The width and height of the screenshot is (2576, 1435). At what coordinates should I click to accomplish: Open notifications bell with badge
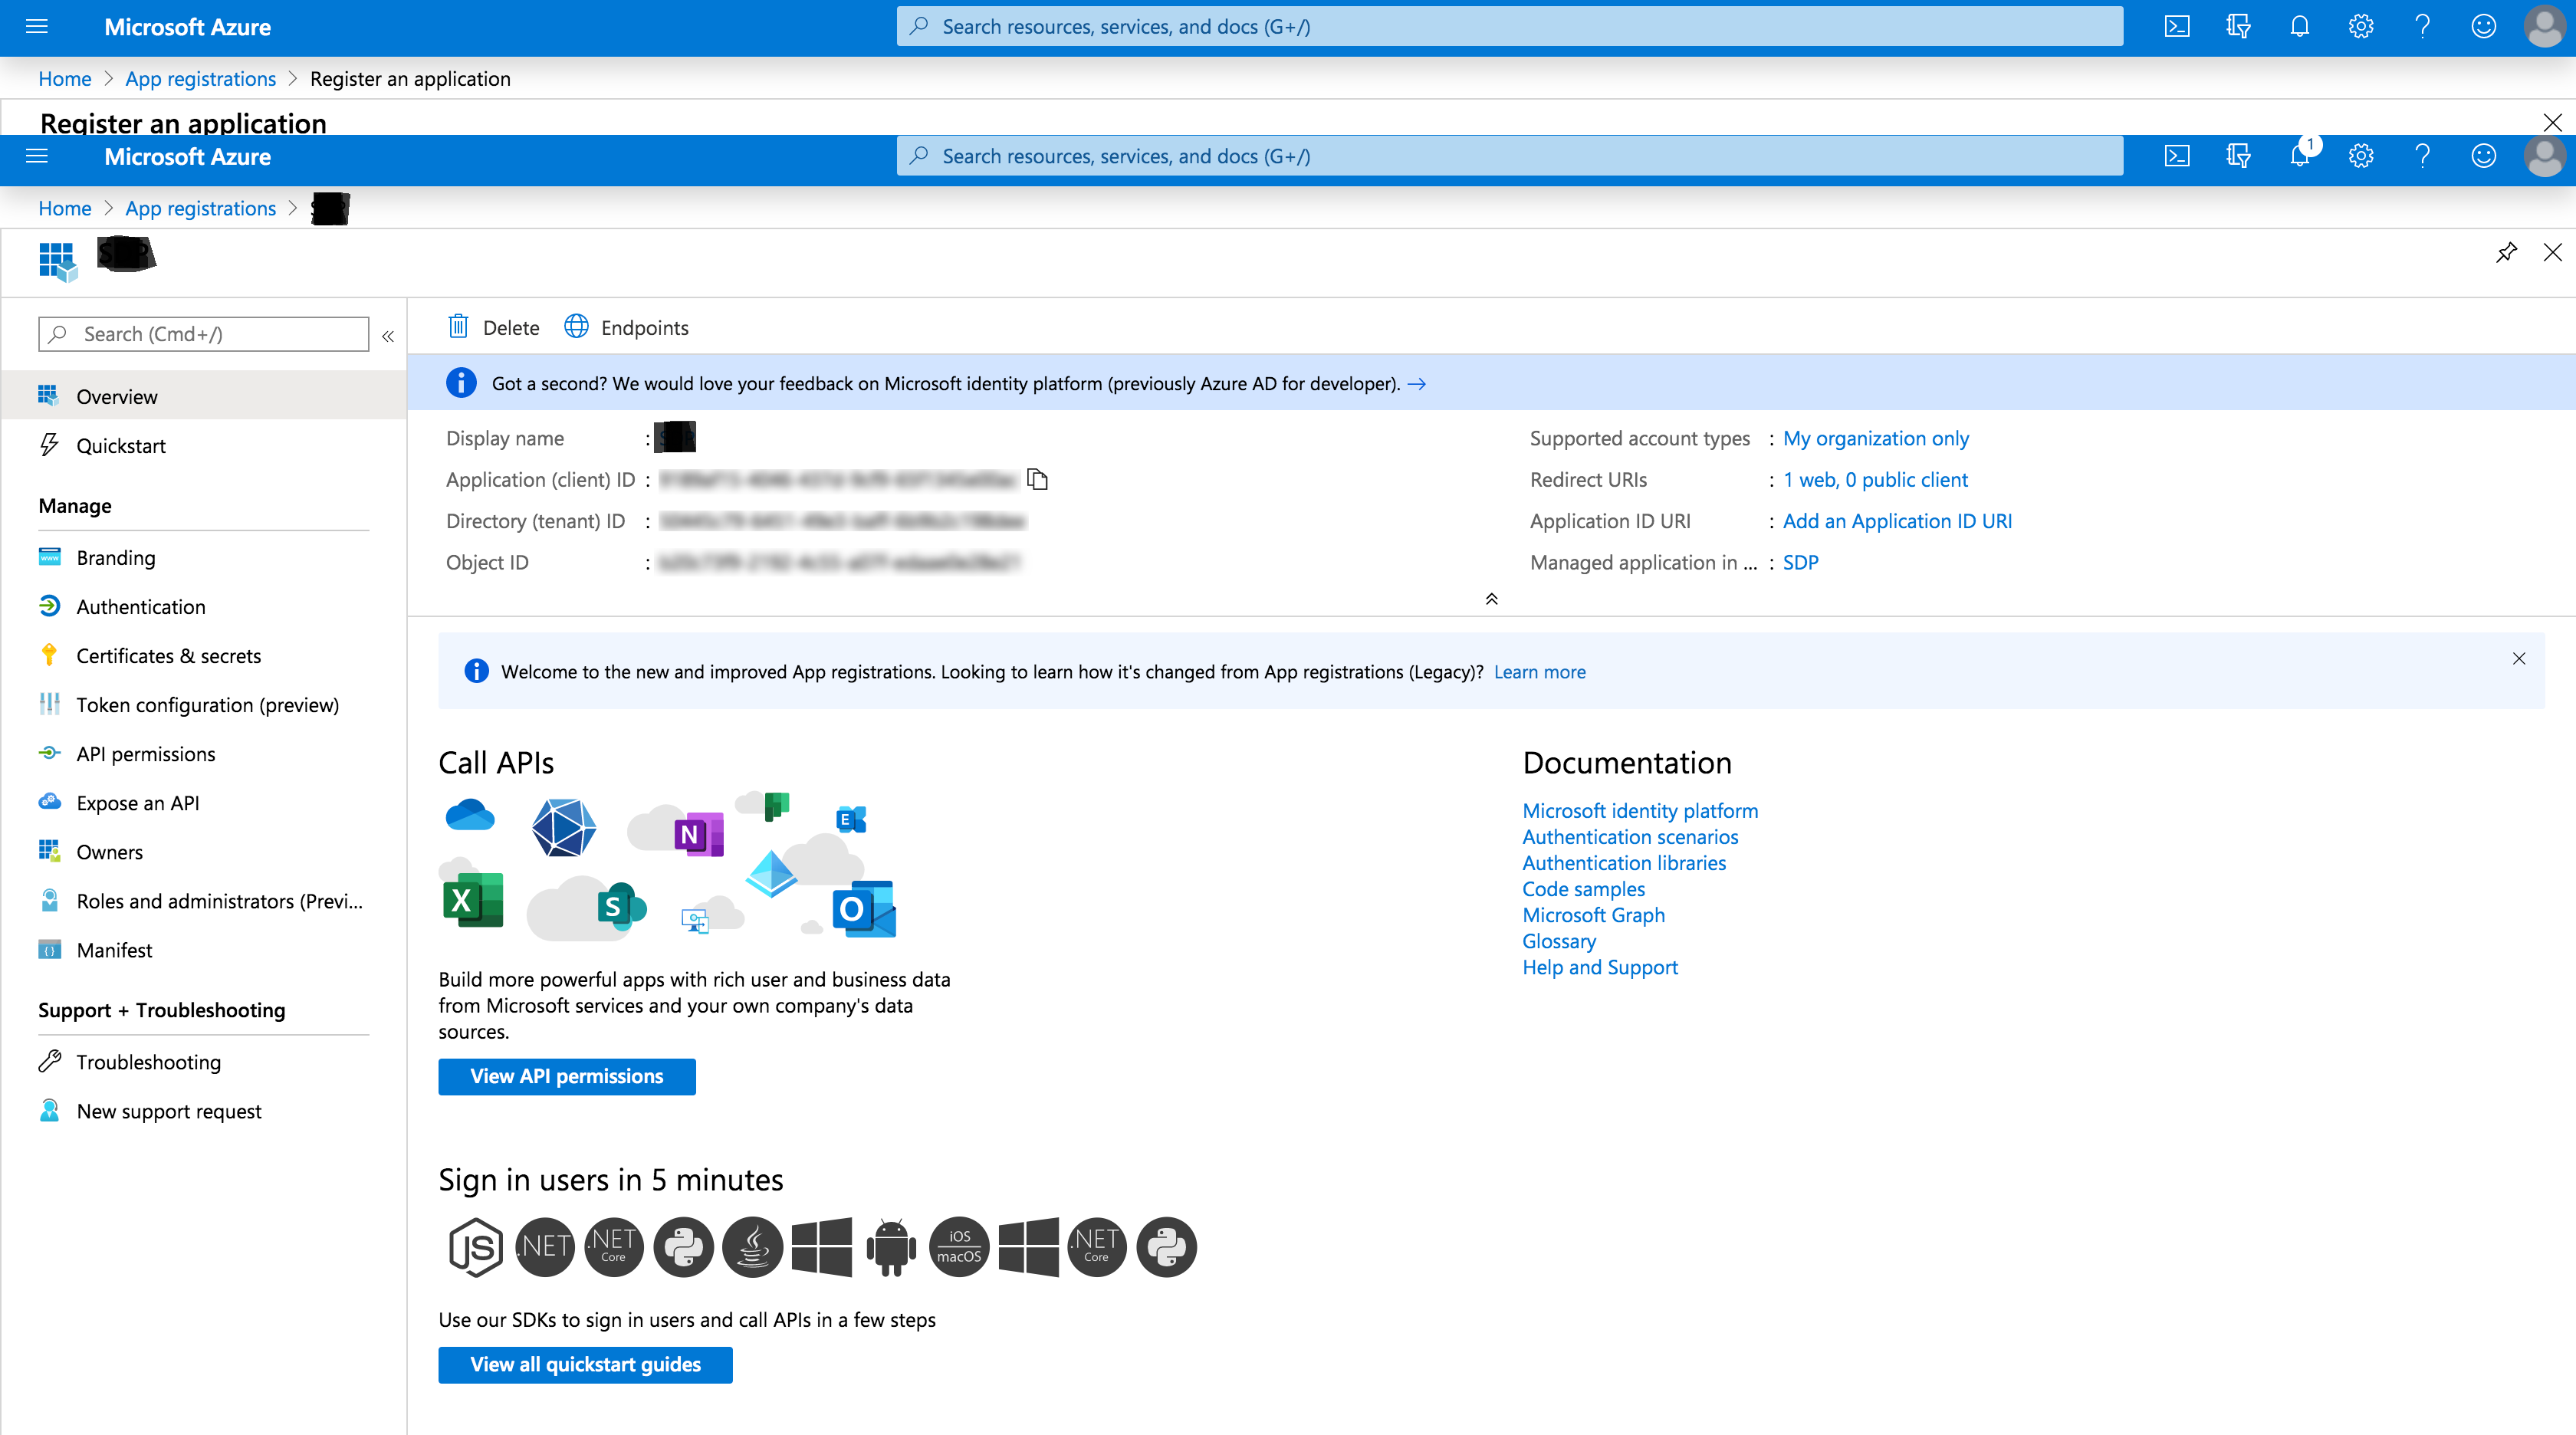coord(2299,156)
